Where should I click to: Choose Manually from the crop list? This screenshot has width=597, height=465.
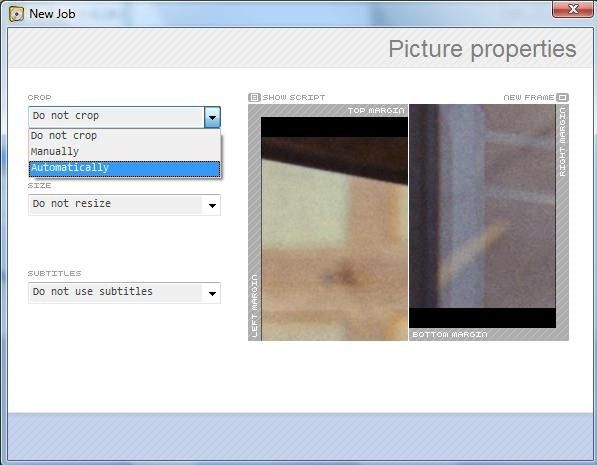coord(125,152)
